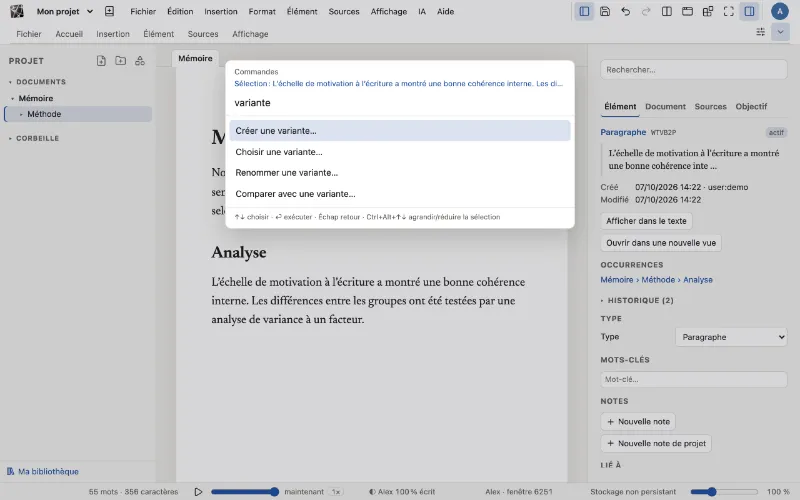Click the redo arrow icon
This screenshot has height=500, width=800.
point(646,11)
